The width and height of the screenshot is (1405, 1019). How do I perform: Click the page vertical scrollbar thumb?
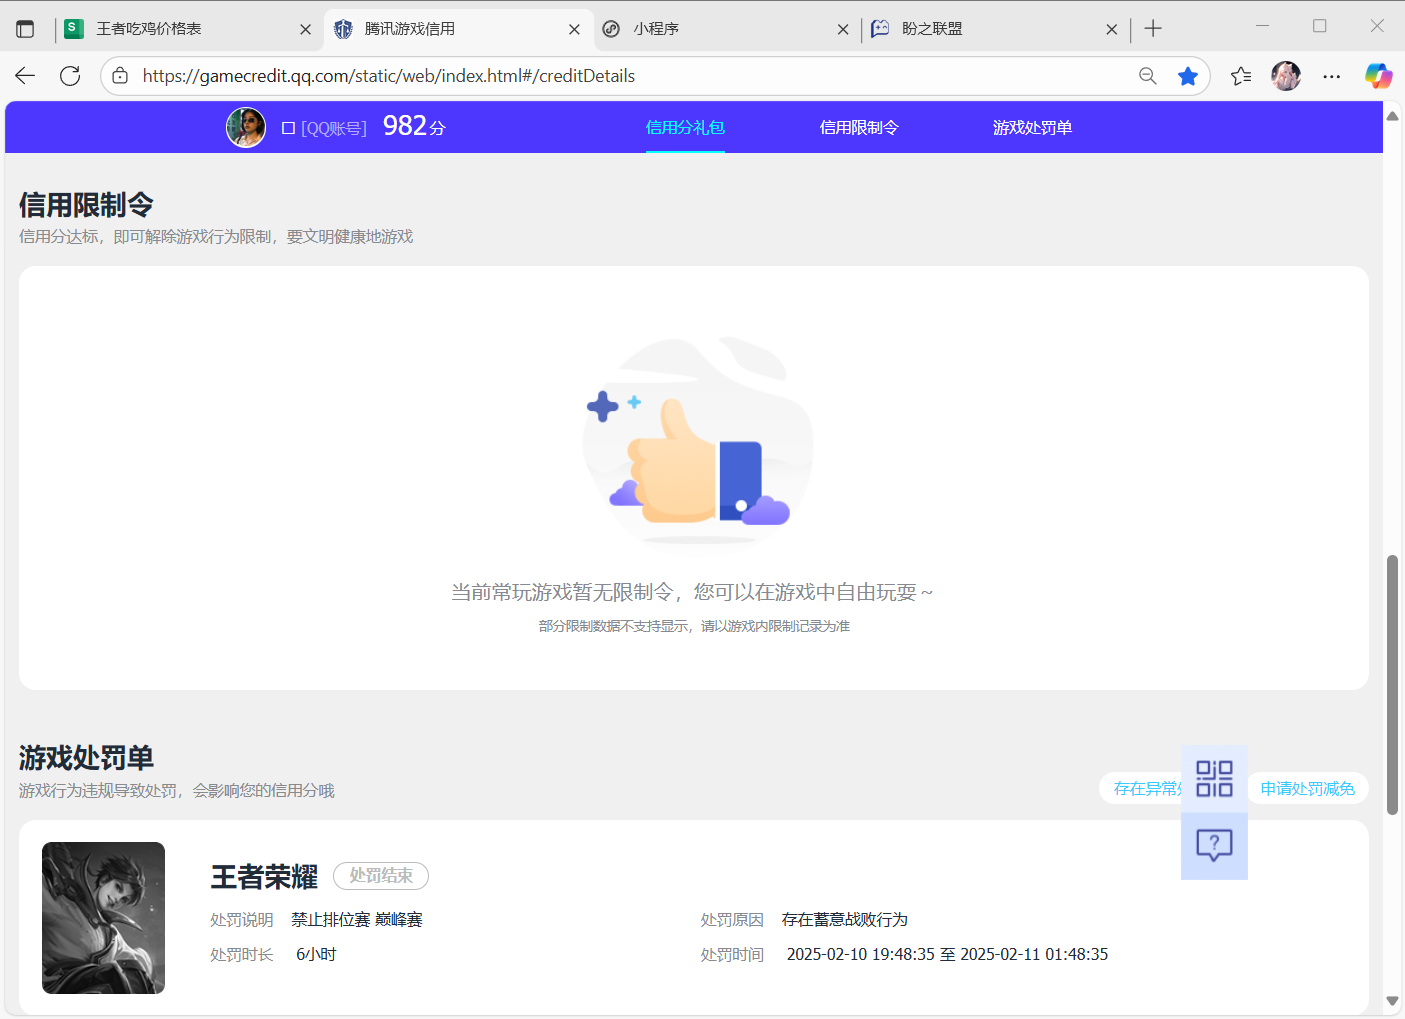pyautogui.click(x=1392, y=685)
